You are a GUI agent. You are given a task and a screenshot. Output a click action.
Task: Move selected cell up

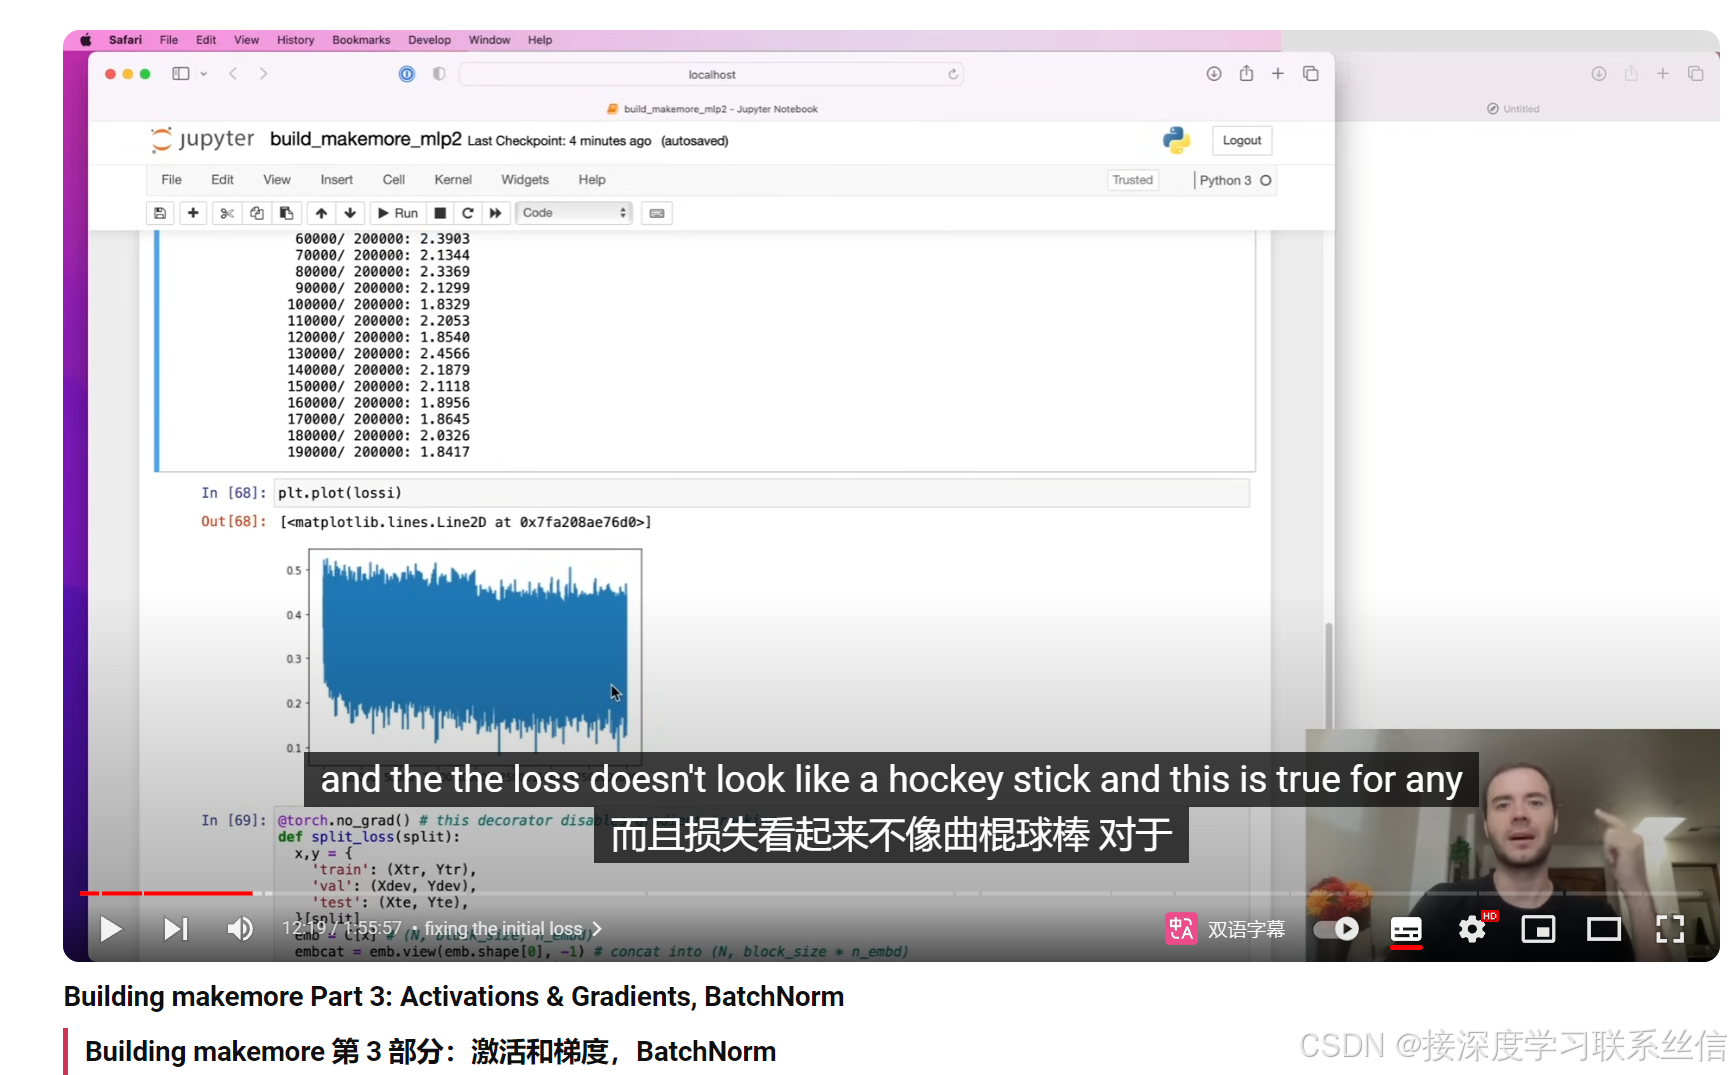pyautogui.click(x=321, y=213)
